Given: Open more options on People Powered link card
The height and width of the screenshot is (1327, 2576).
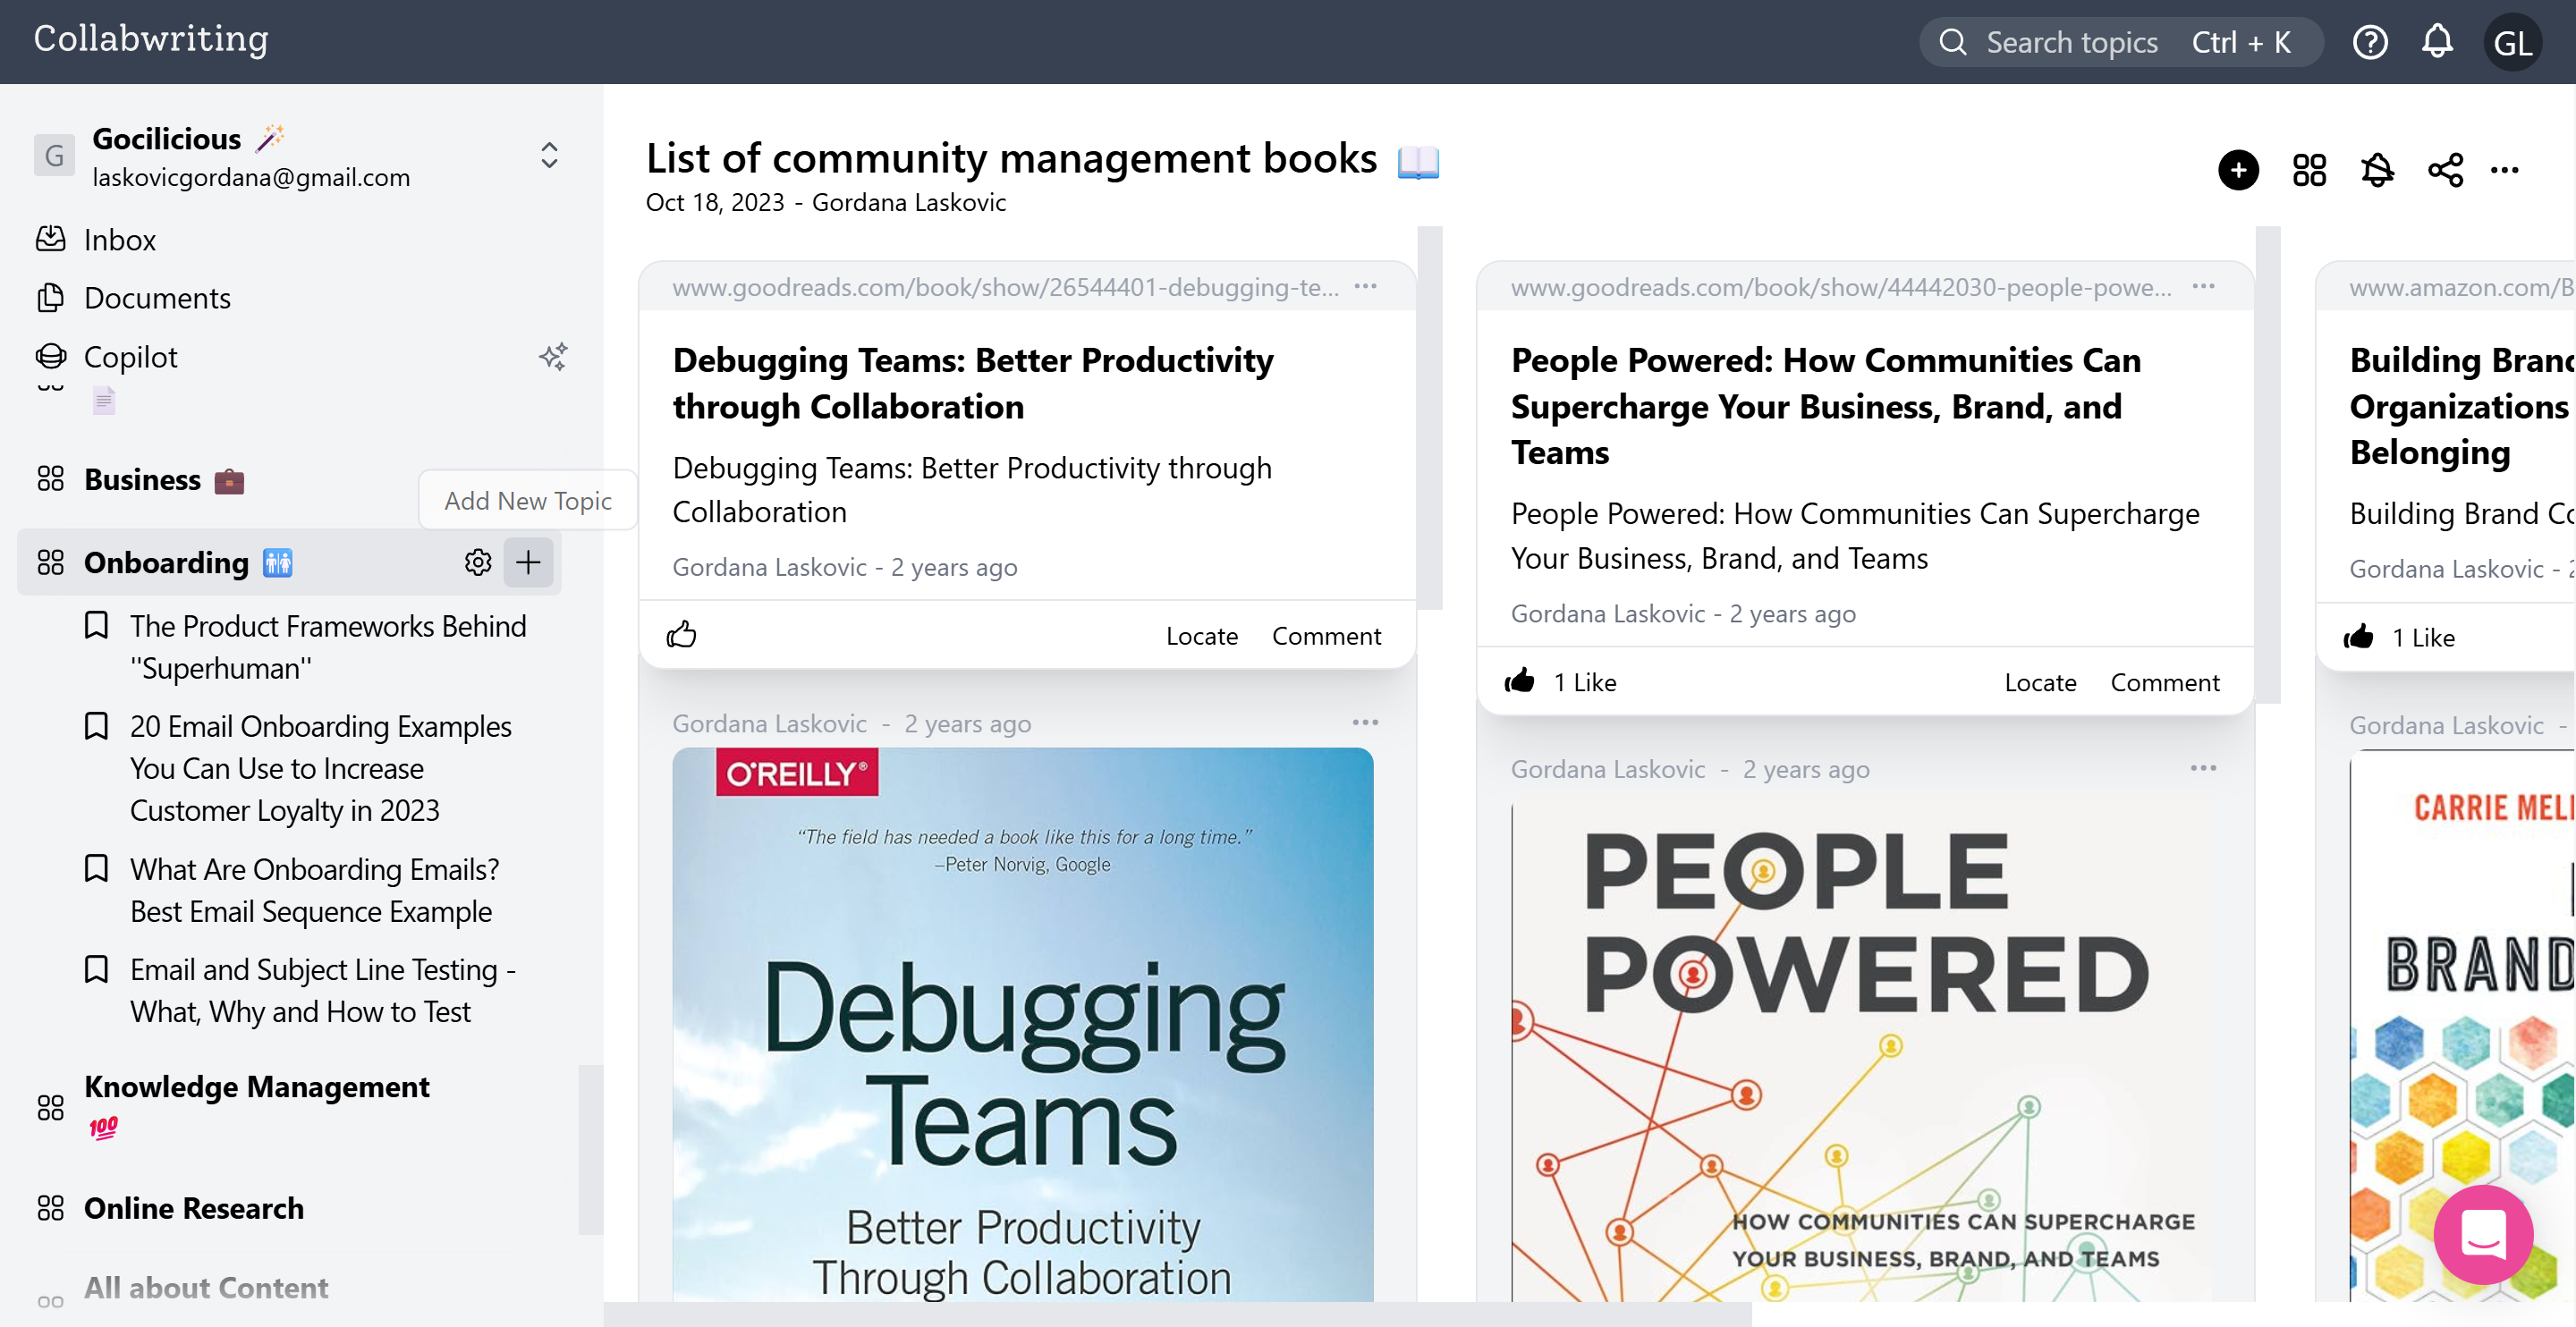Looking at the screenshot, I should 2204,287.
